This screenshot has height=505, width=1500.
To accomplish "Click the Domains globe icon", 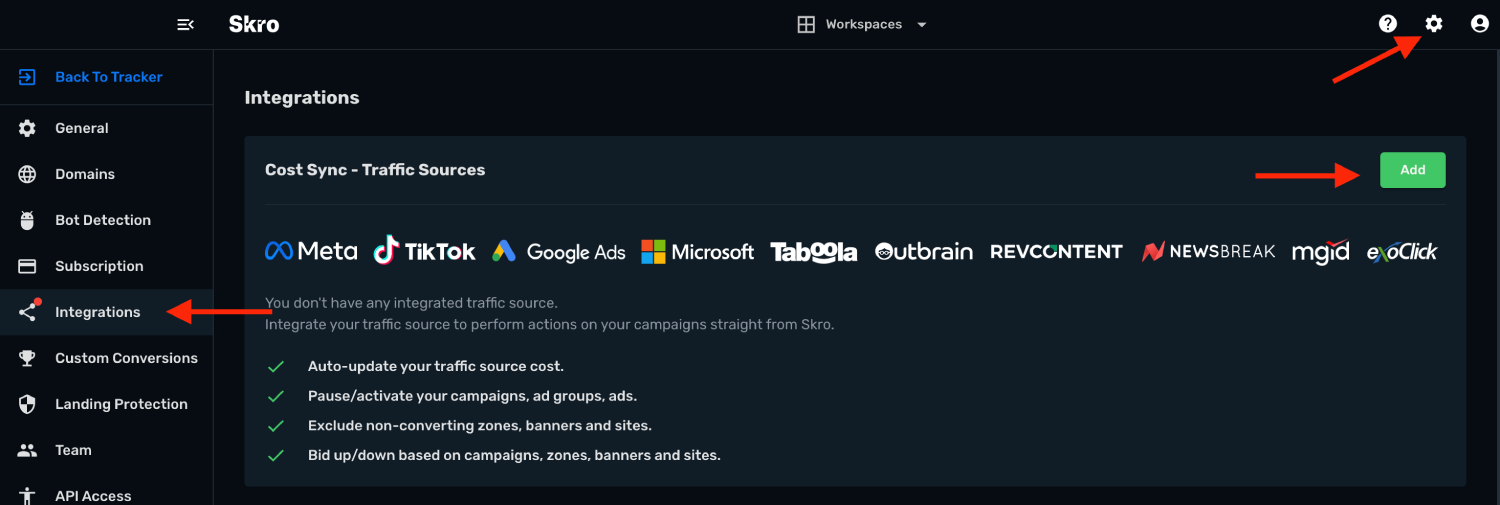I will click(x=27, y=174).
